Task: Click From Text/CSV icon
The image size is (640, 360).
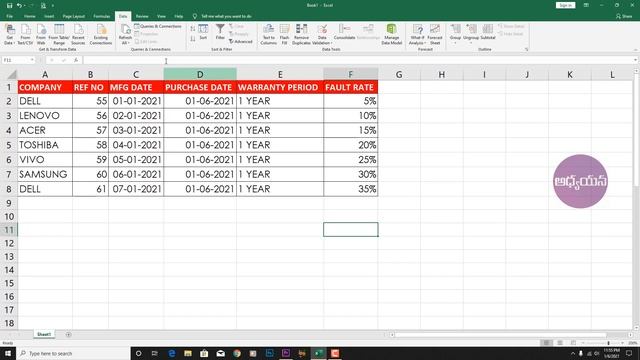Action: coord(25,35)
